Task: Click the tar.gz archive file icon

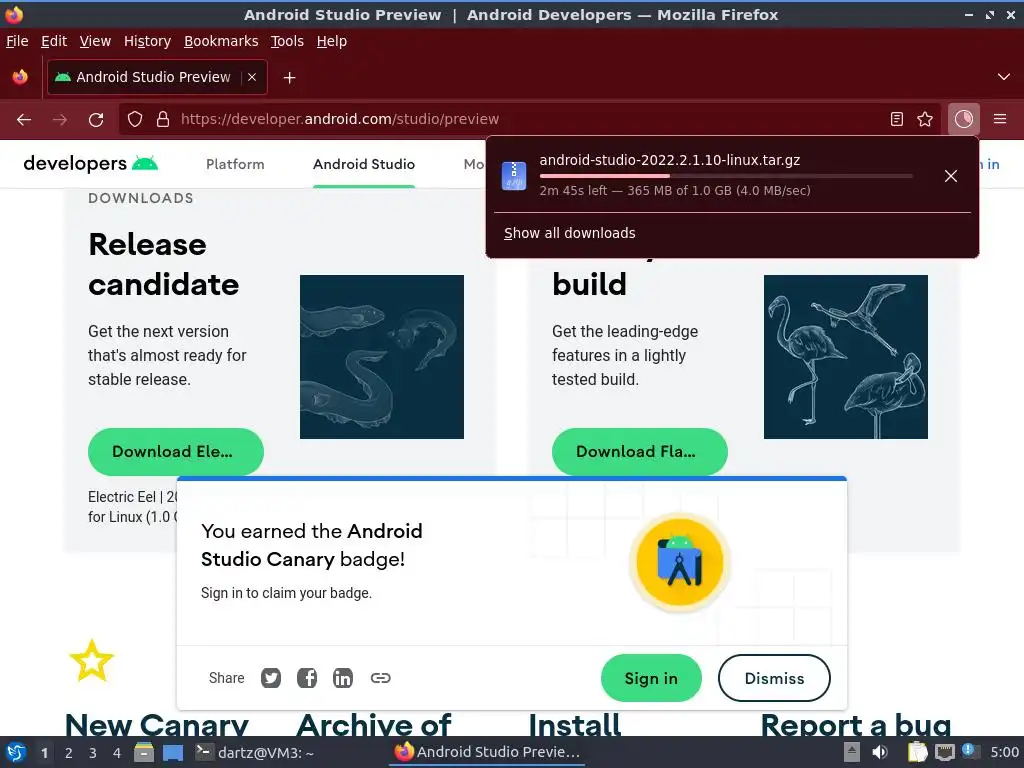Action: pos(514,176)
